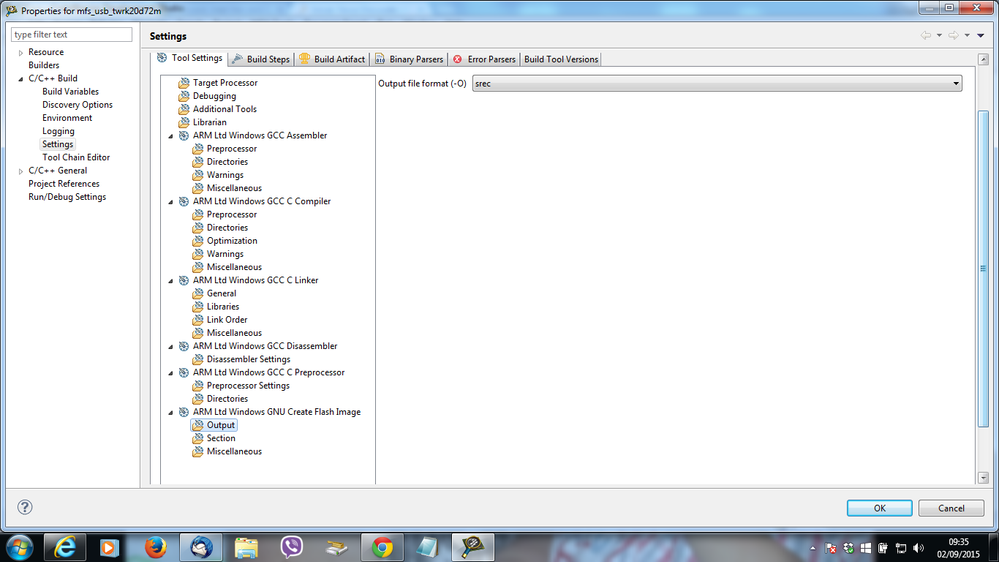
Task: Open the Windows Start menu
Action: click(20, 547)
